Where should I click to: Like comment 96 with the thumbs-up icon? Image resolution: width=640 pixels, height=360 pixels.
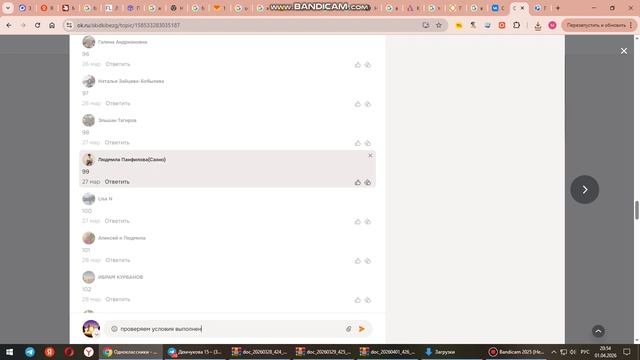pos(358,64)
